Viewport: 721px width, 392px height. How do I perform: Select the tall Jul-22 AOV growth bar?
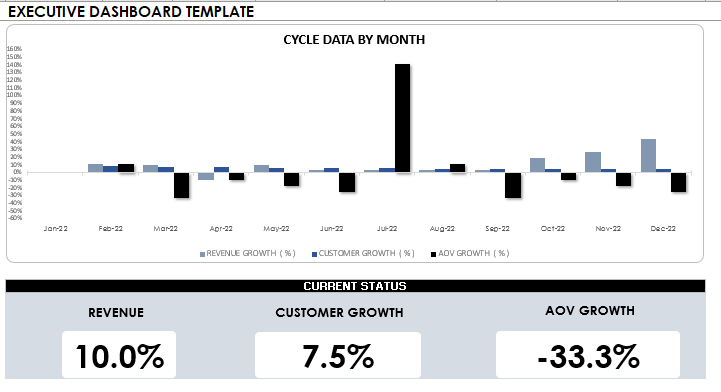tap(402, 118)
